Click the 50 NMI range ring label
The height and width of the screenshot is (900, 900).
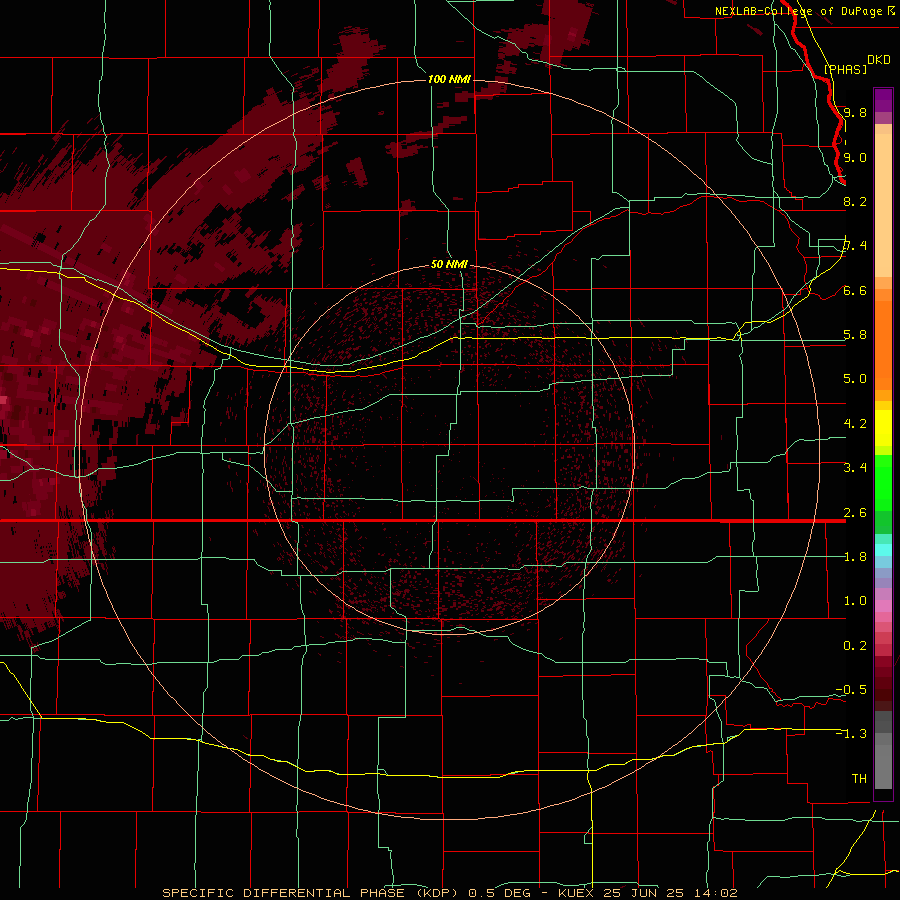pos(449,264)
